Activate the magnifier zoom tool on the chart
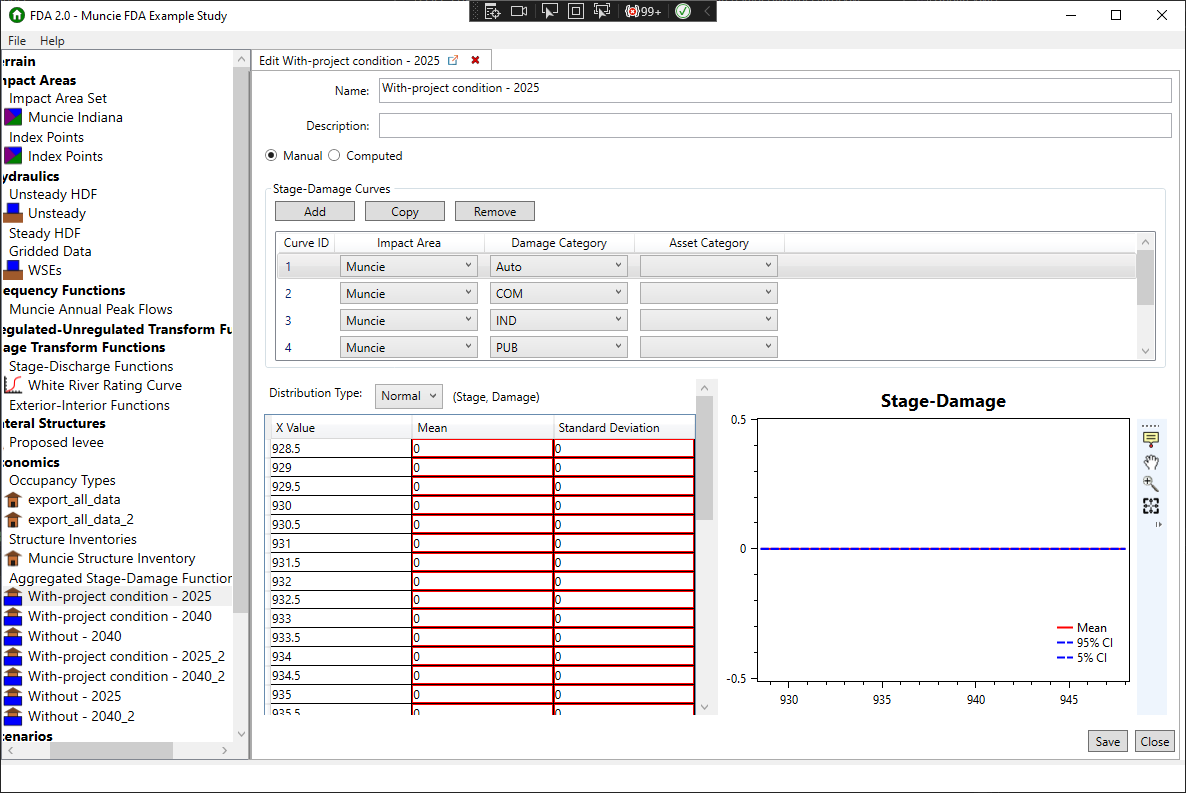1186x793 pixels. tap(1151, 484)
